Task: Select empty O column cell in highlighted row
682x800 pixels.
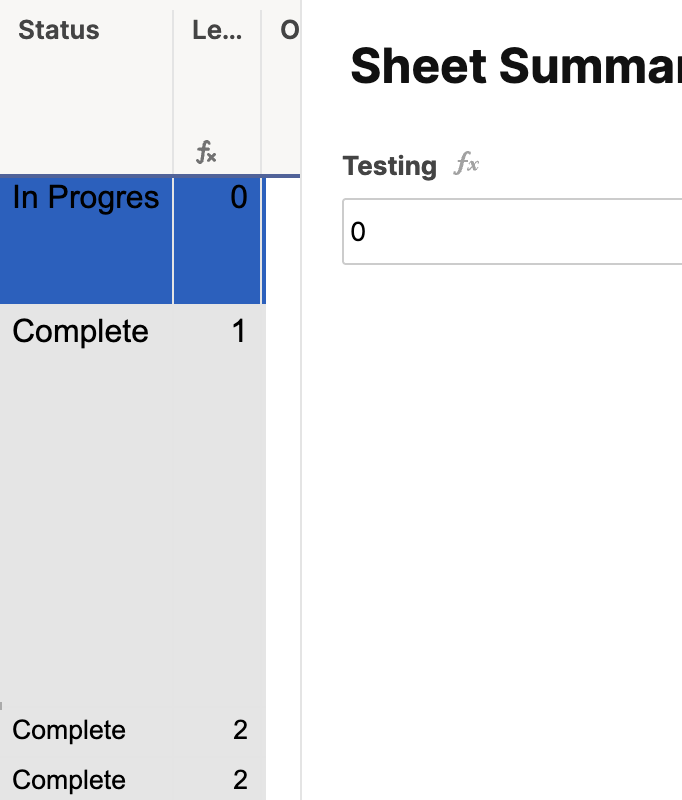Action: pos(283,240)
